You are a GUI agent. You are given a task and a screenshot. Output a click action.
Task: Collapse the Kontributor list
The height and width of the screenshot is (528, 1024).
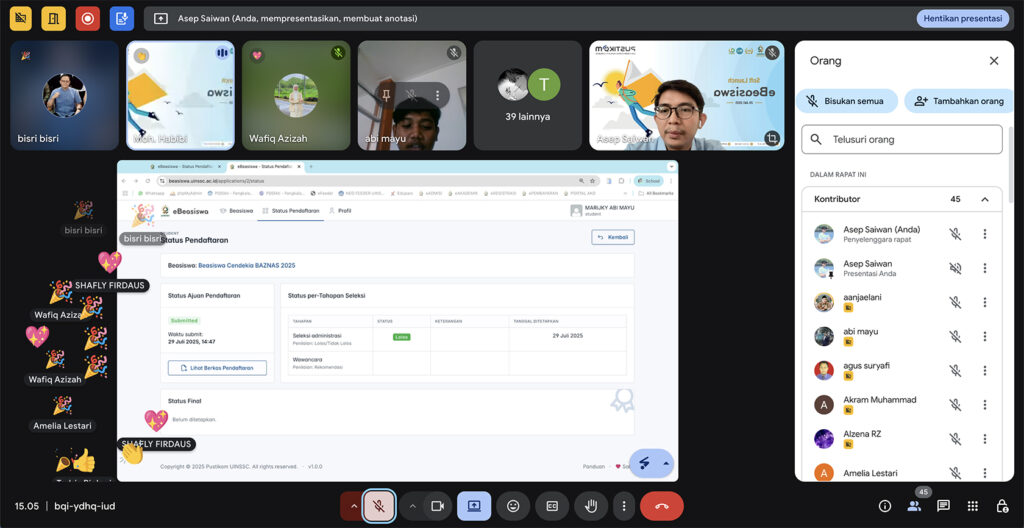(x=984, y=199)
